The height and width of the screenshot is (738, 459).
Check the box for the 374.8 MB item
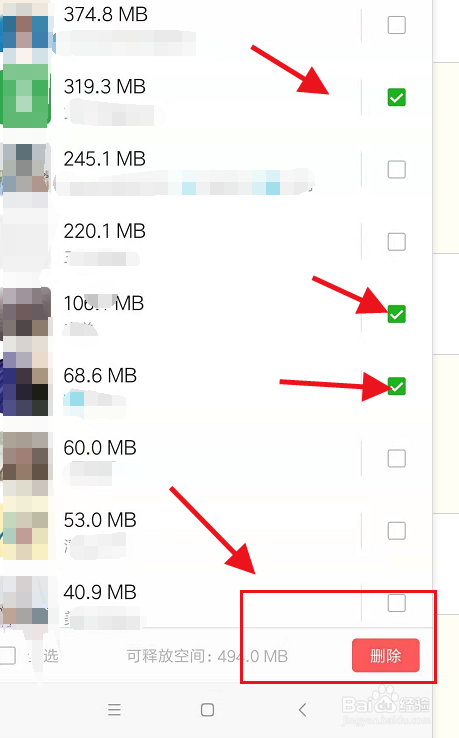point(396,25)
